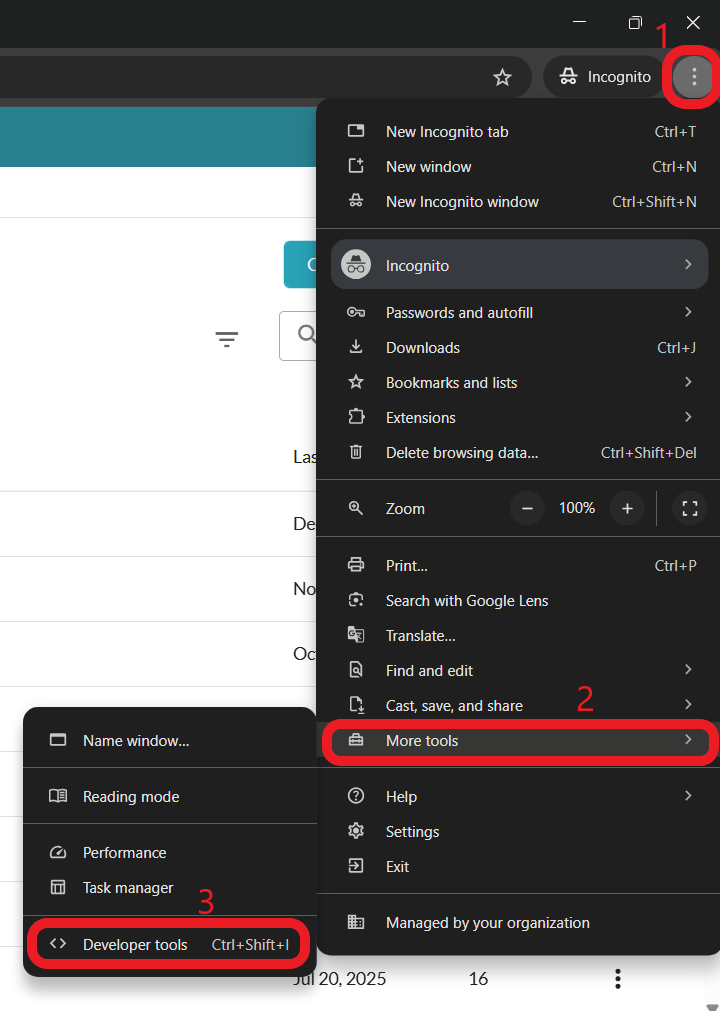Select New window menu entry
Viewport: 720px width, 1011px height.
pyautogui.click(x=519, y=166)
